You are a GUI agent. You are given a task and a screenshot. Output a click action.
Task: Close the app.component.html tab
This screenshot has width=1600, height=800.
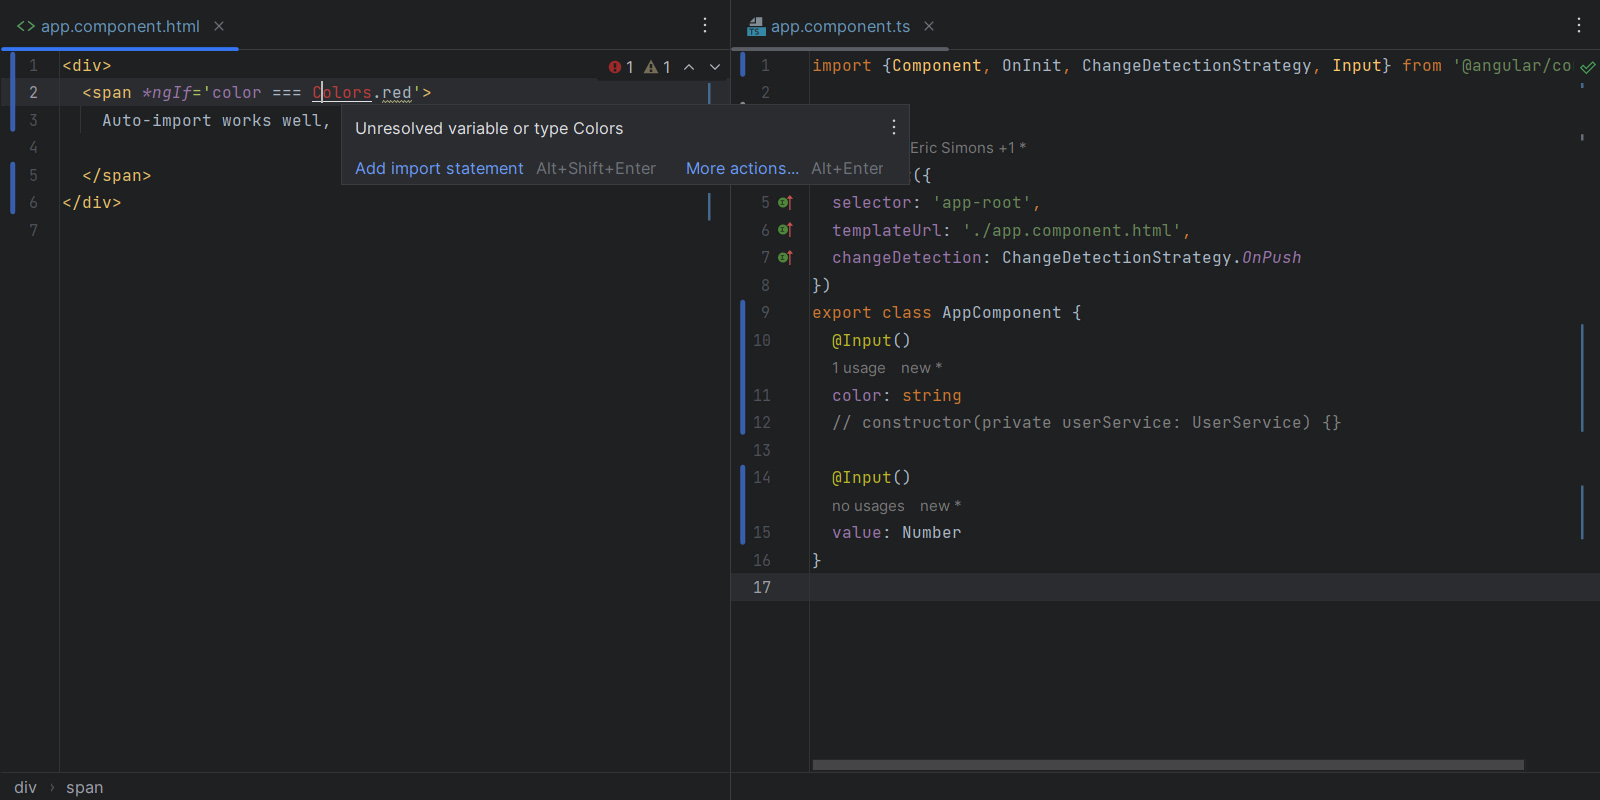[219, 26]
